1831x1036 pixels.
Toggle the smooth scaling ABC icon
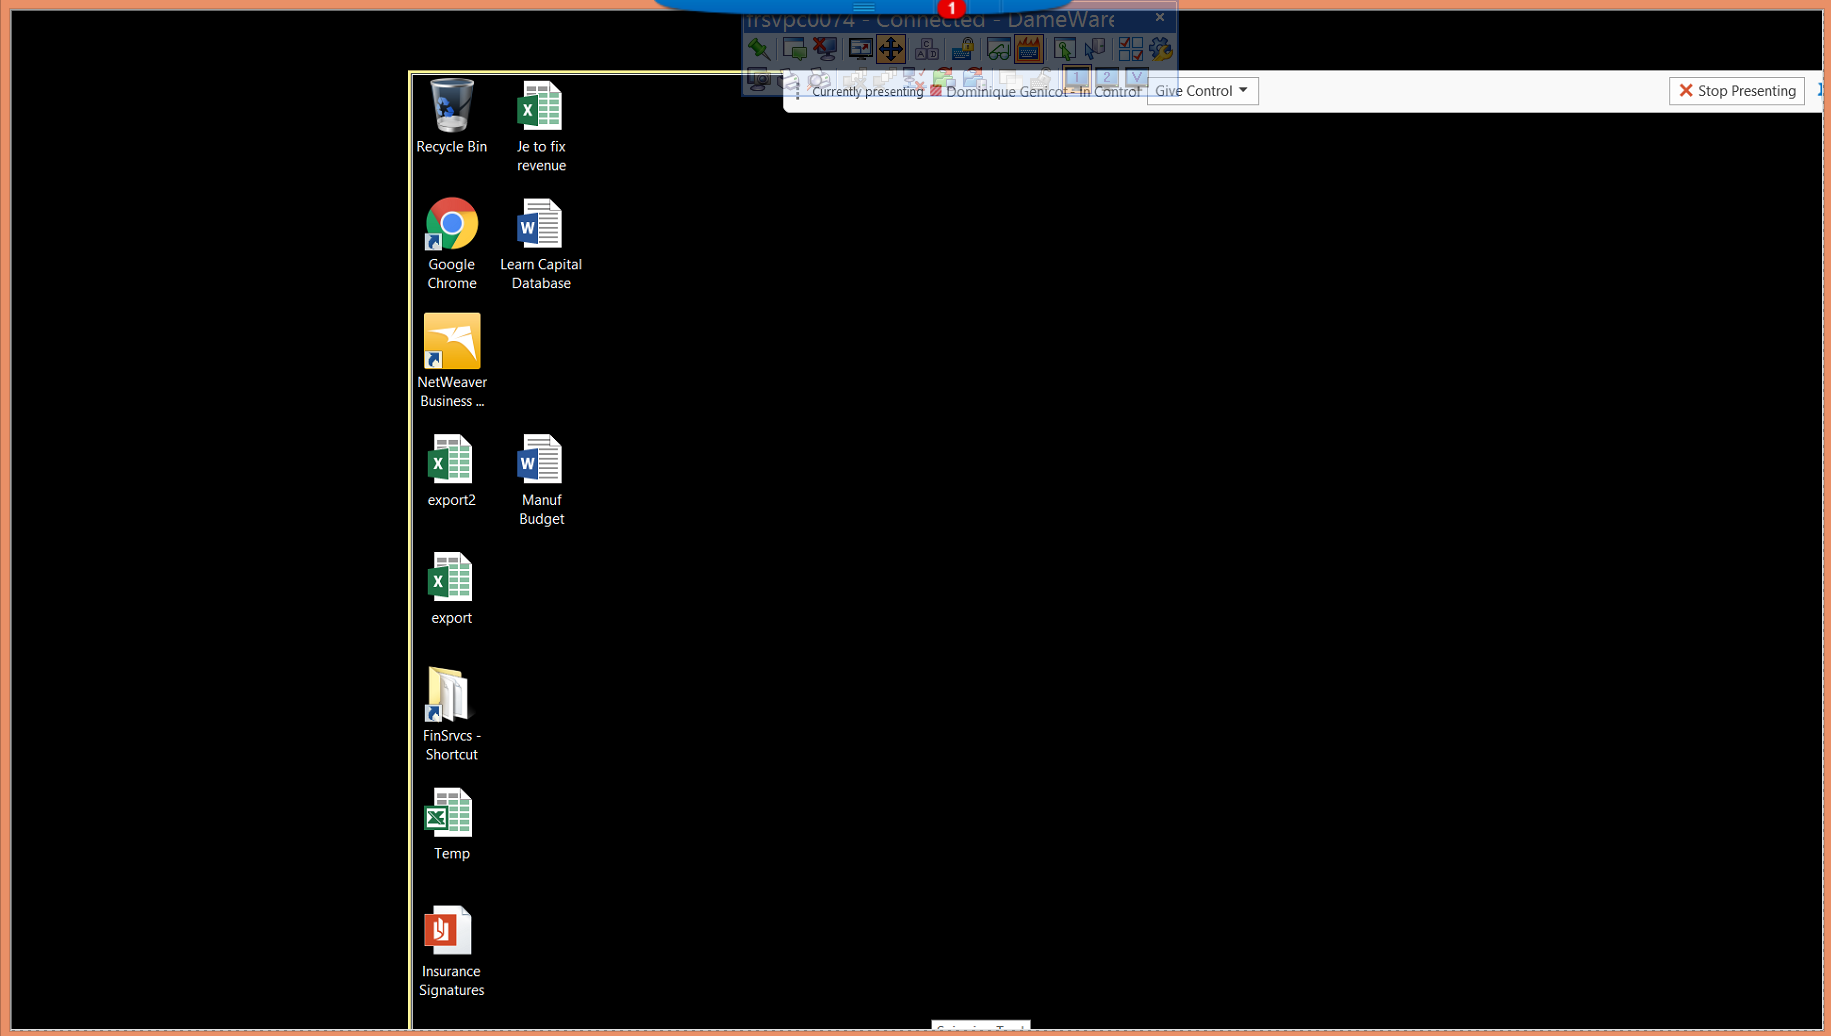[926, 48]
